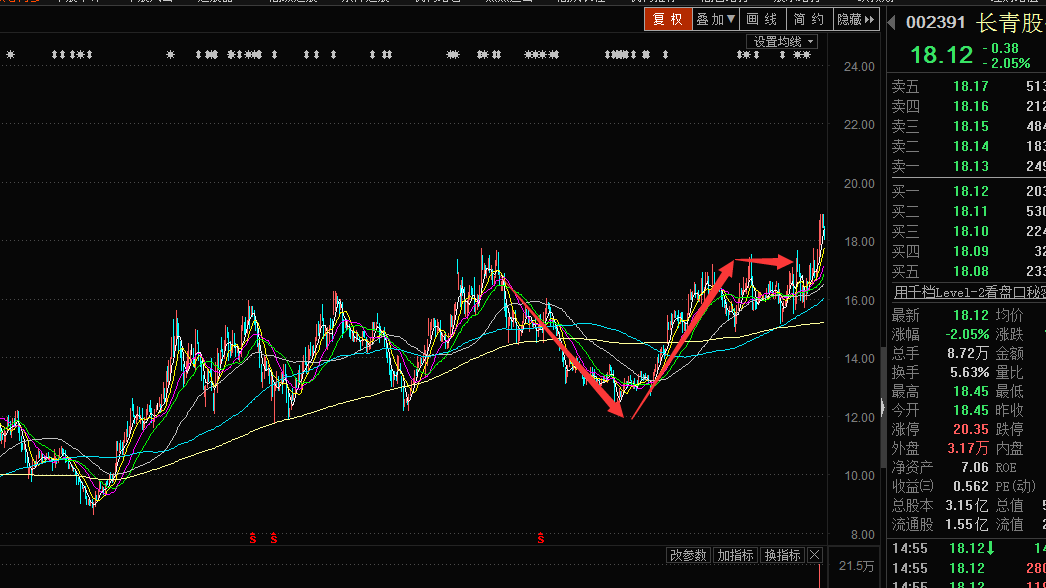The width and height of the screenshot is (1046, 588).
Task: Click 改参数 to modify indicator parameters
Action: 688,555
